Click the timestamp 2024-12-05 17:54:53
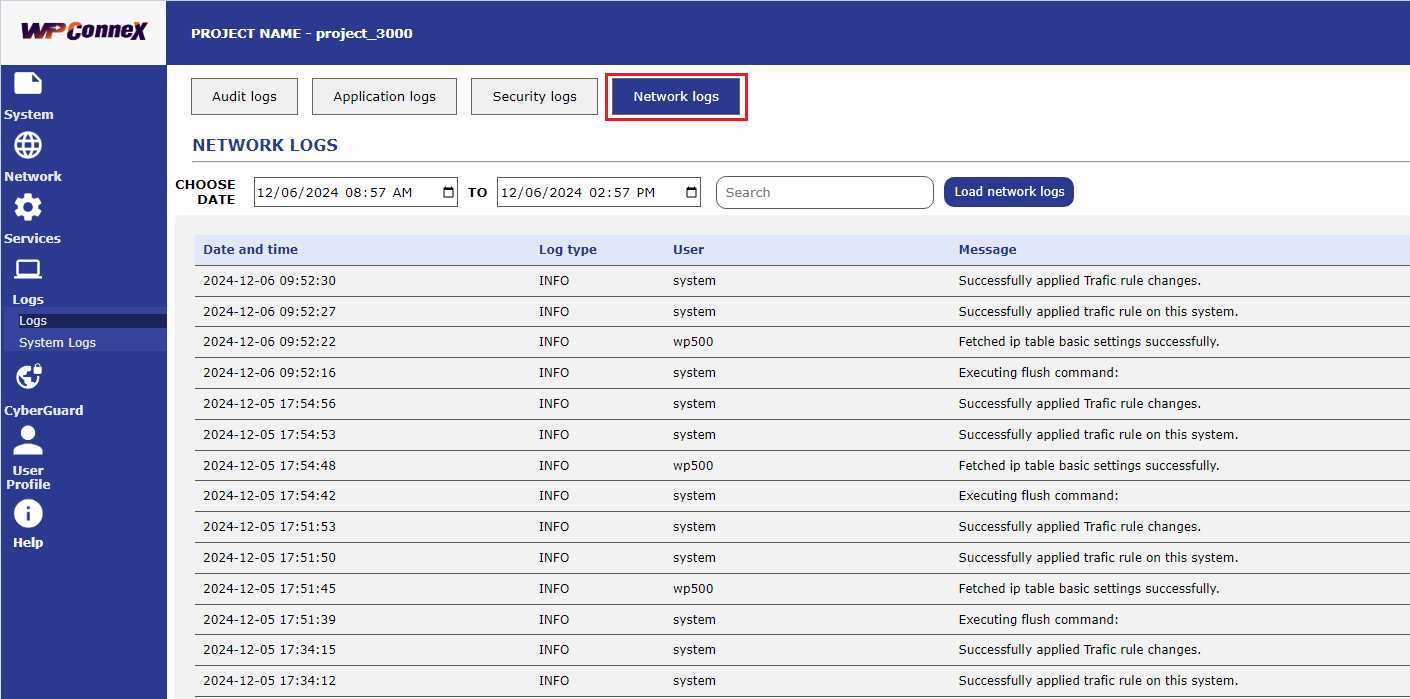1410x699 pixels. coord(270,435)
